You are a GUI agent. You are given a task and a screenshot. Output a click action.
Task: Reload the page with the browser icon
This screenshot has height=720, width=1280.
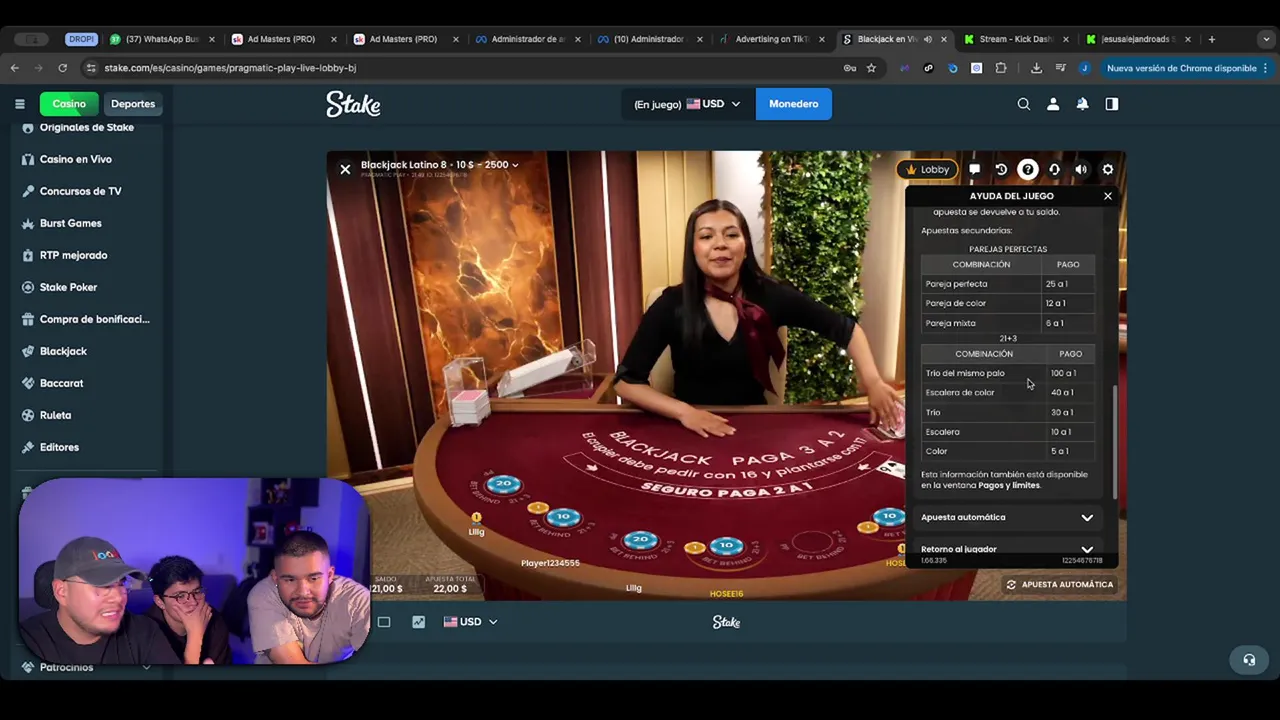pos(62,68)
